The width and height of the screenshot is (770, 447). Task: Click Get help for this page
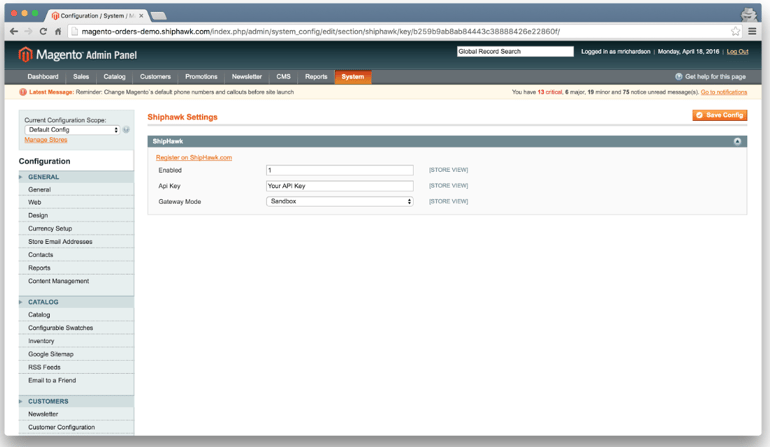click(715, 77)
